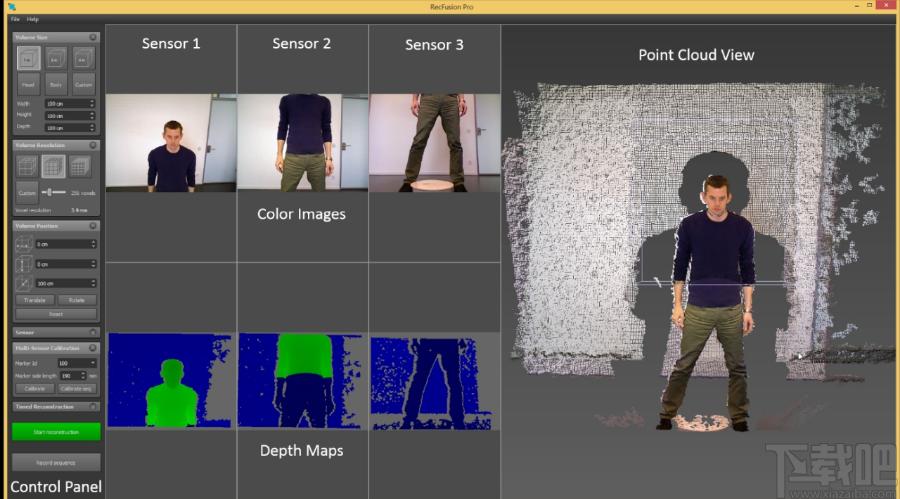Open the File menu

[x=15, y=19]
